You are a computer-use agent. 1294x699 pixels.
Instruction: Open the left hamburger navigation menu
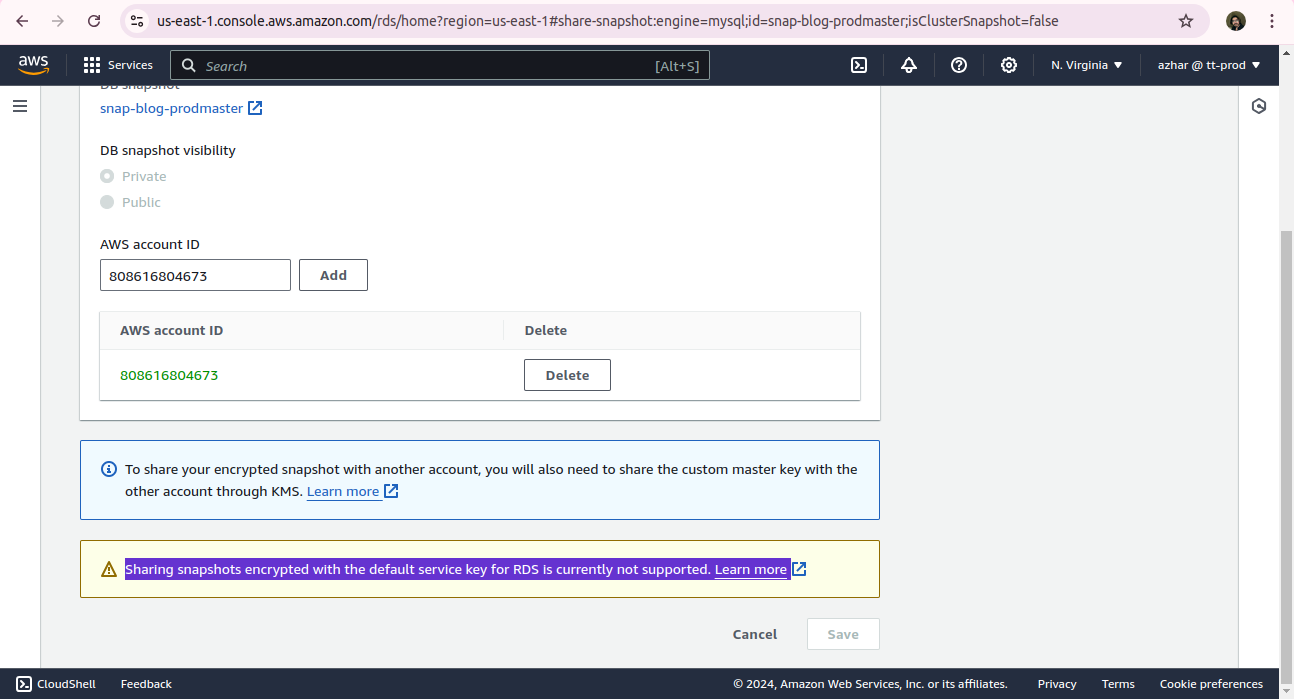(x=20, y=106)
